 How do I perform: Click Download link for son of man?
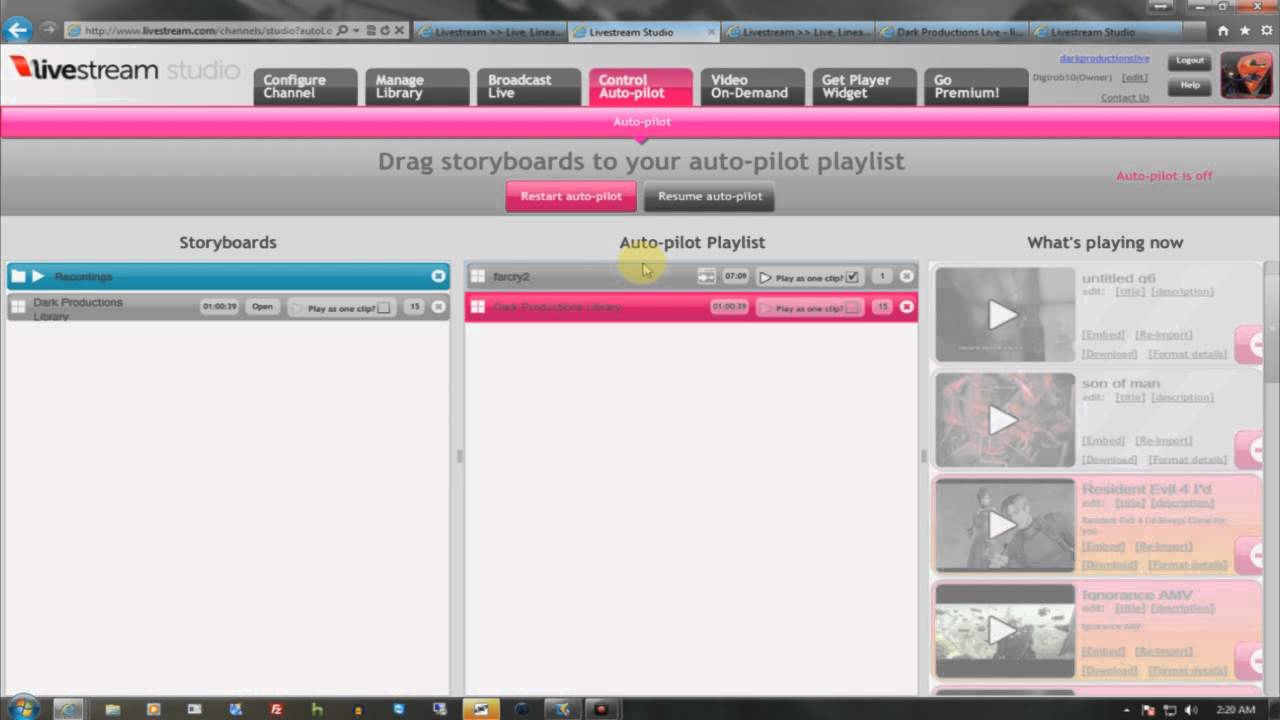click(x=1109, y=460)
